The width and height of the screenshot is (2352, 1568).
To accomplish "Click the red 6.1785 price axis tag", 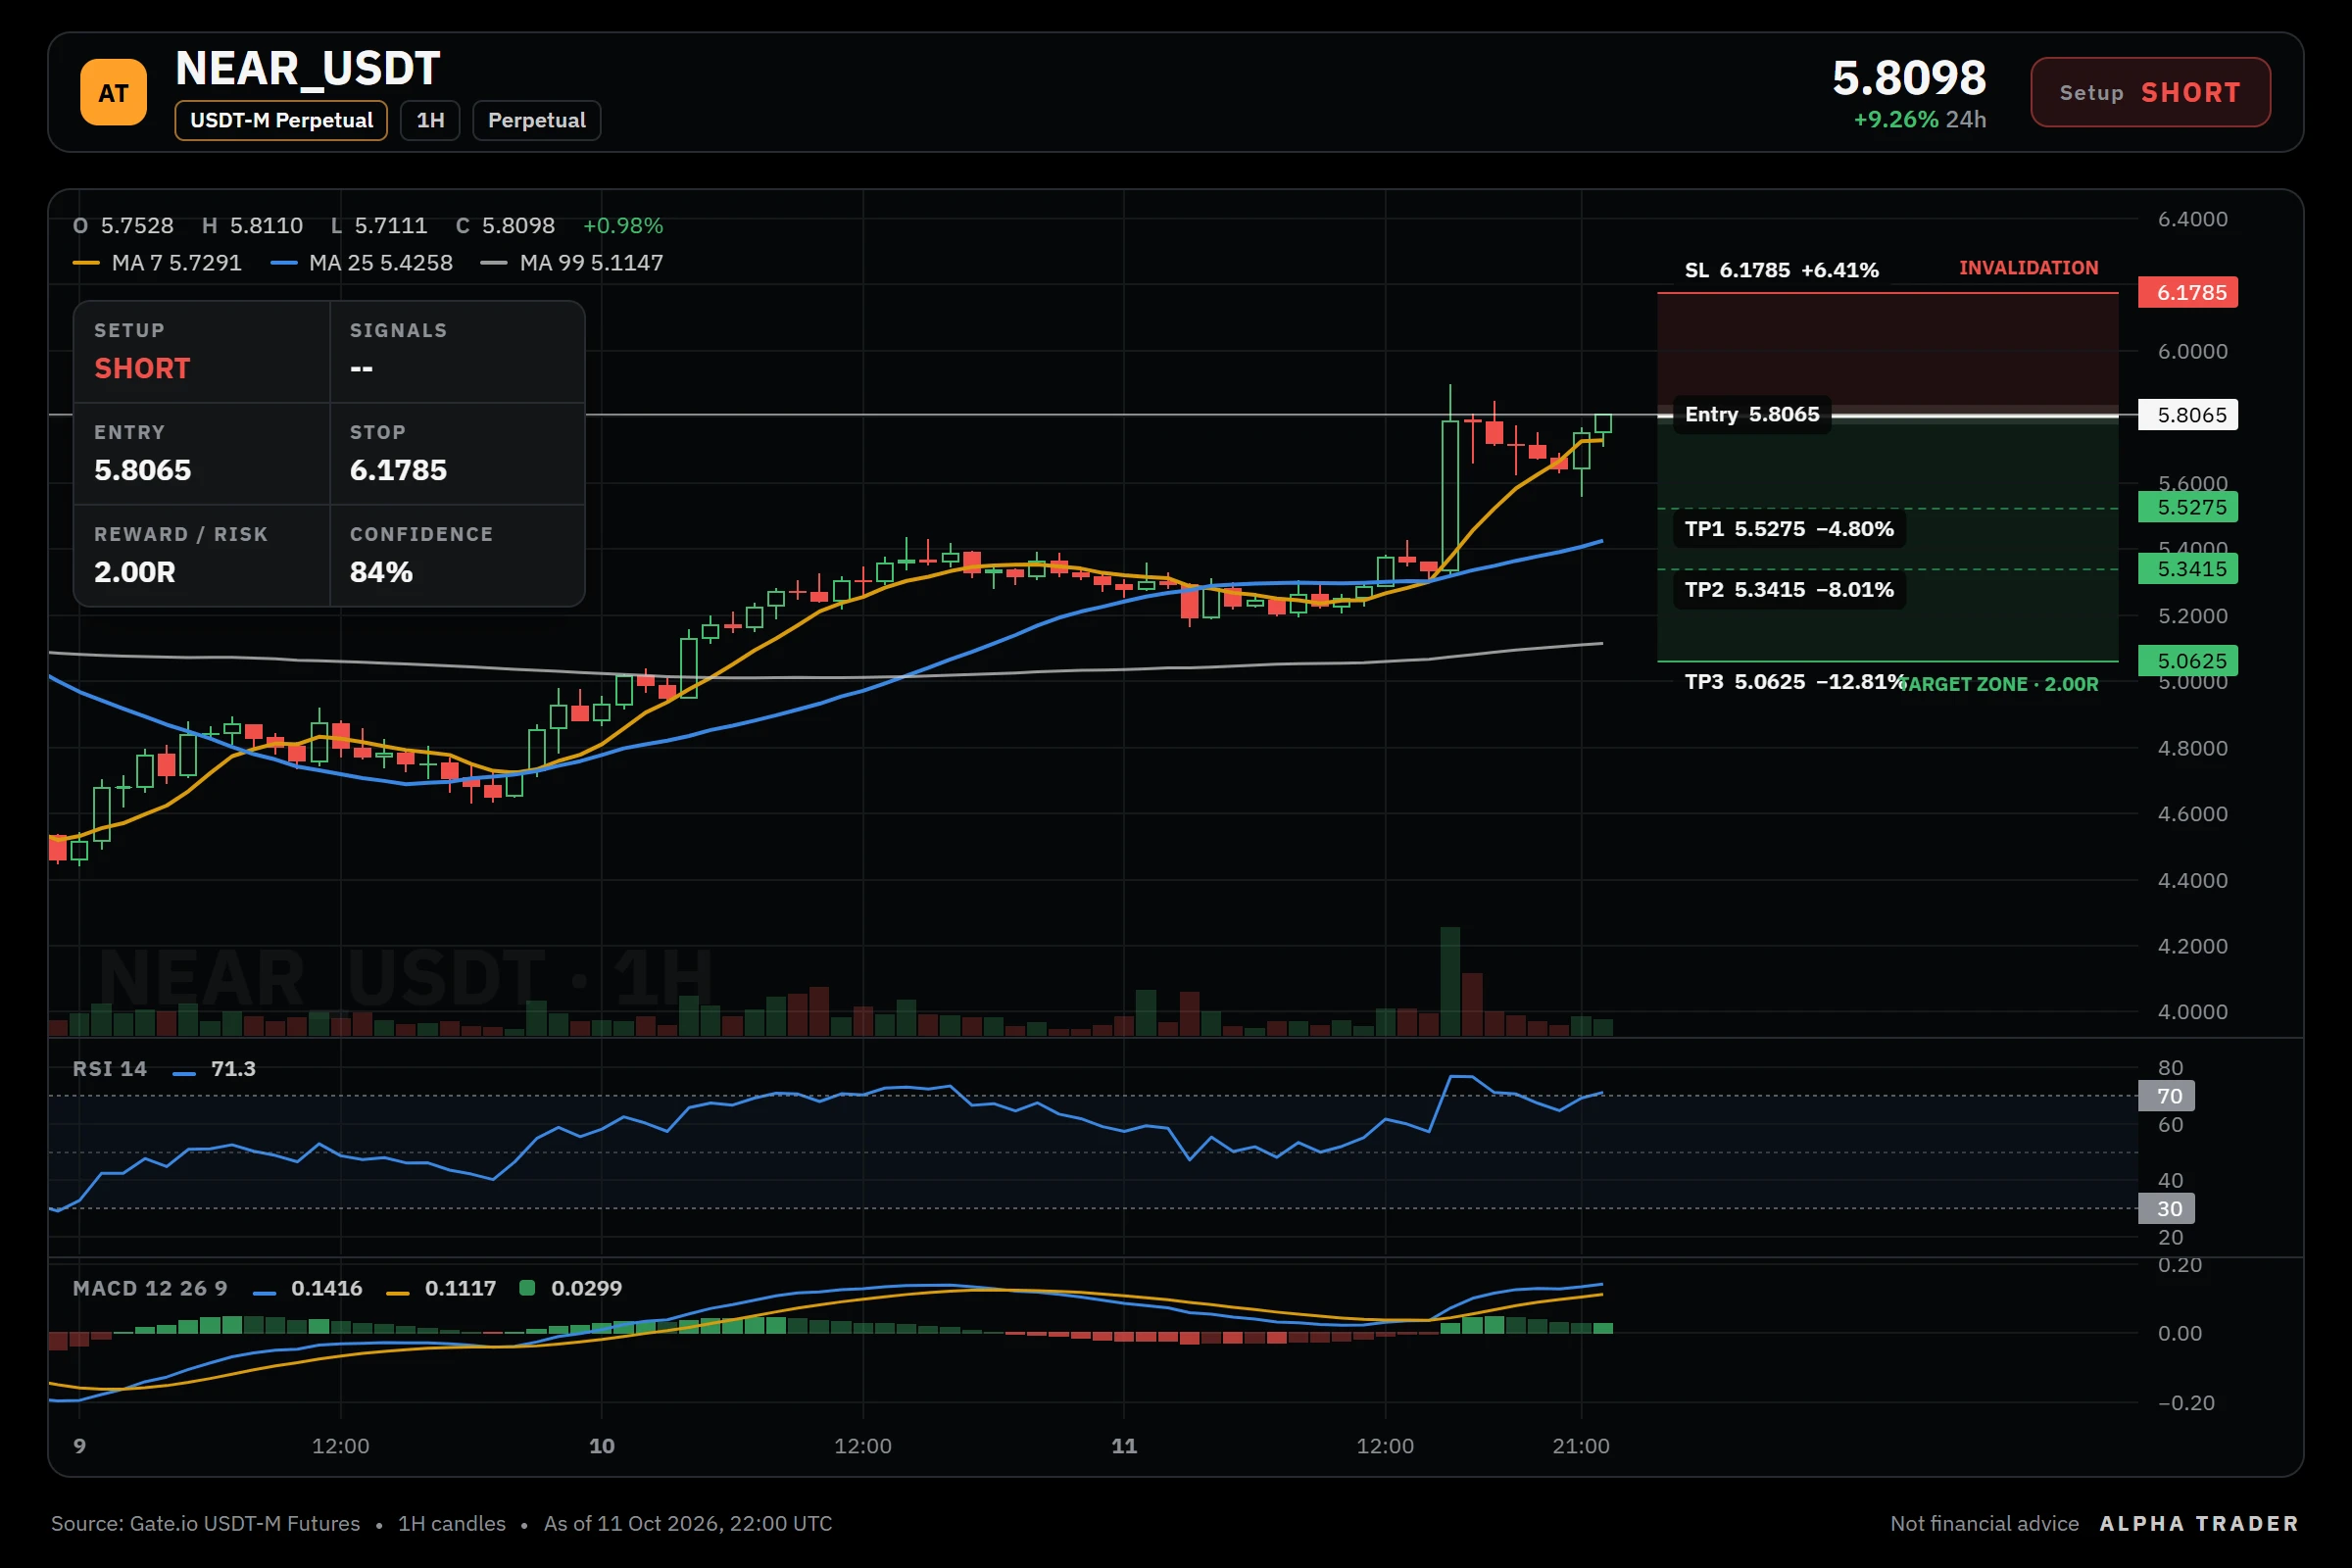I will [x=2188, y=293].
